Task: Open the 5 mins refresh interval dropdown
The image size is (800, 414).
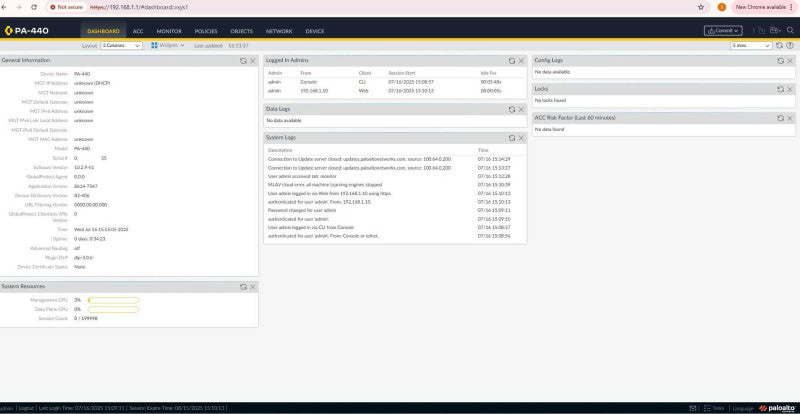Action: point(751,45)
